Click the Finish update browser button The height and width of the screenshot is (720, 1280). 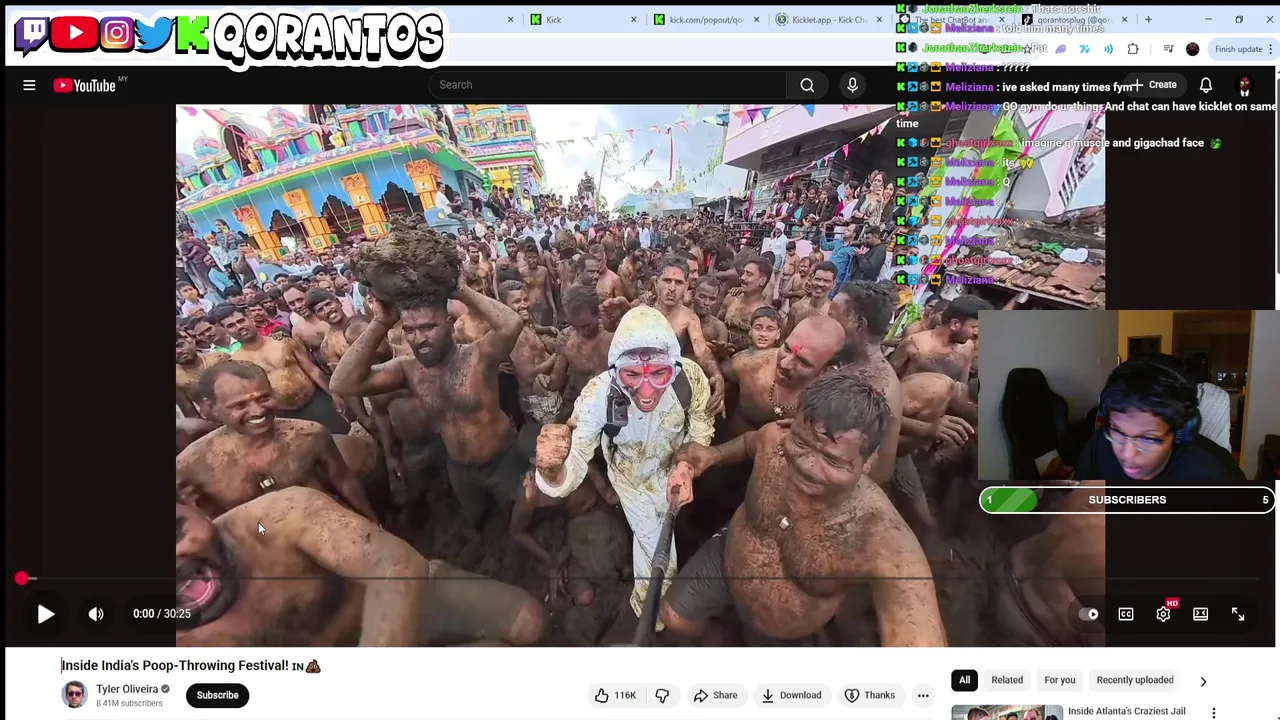click(1244, 49)
